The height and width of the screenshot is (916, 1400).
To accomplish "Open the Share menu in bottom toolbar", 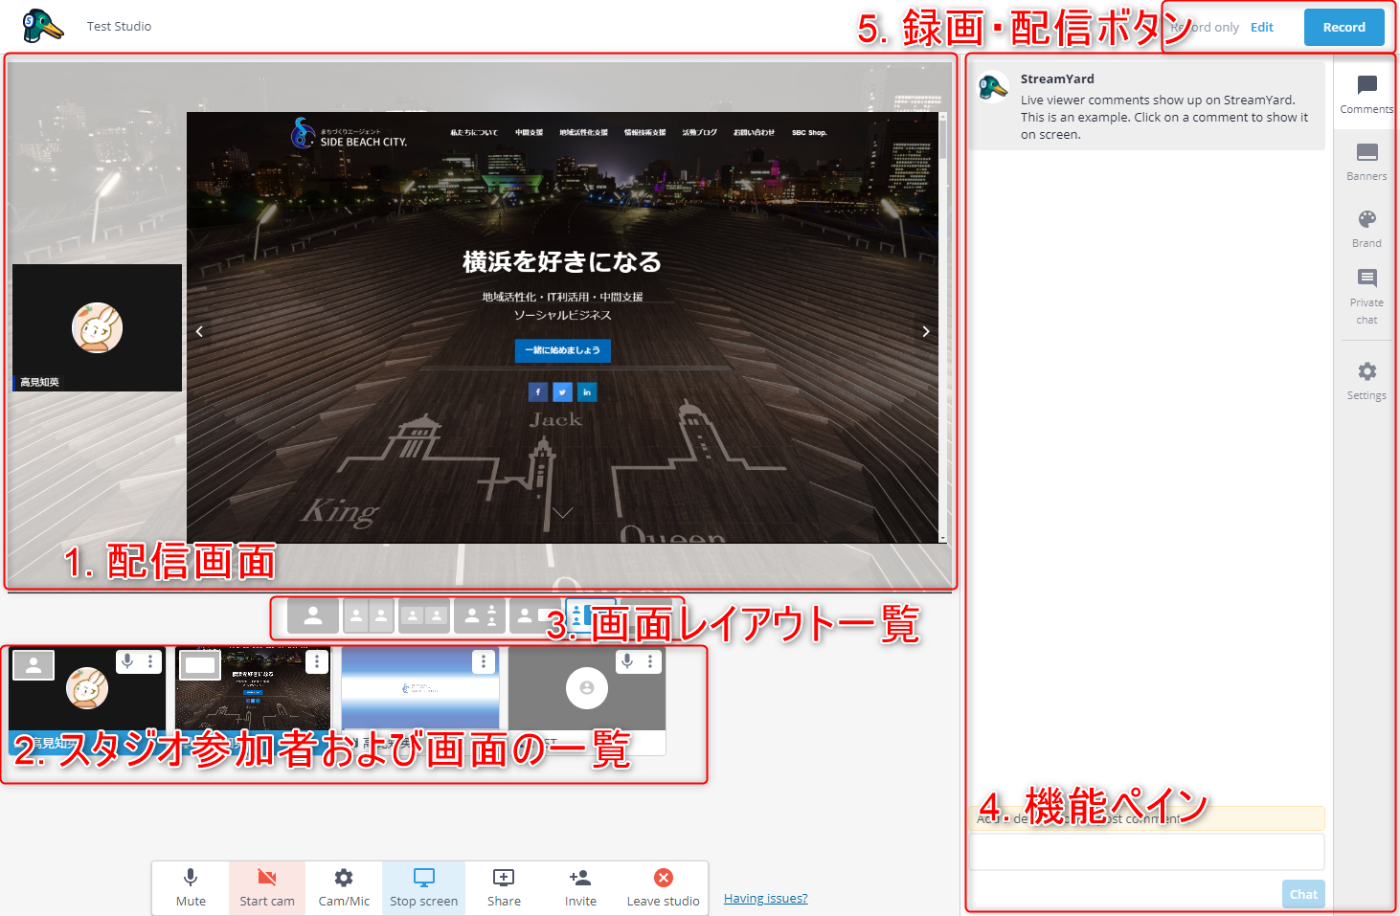I will point(504,887).
